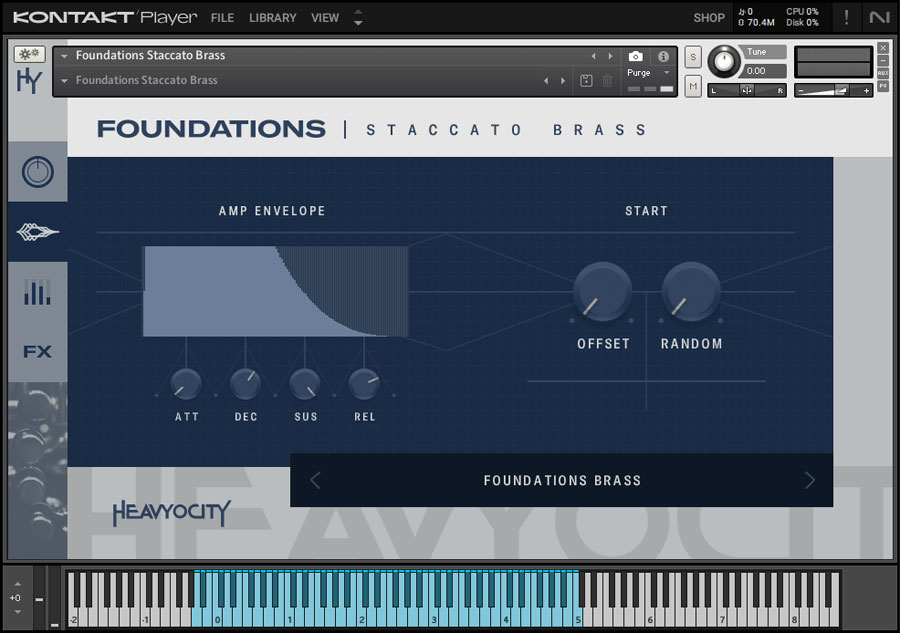Click the REL release knob
The image size is (900, 633).
pyautogui.click(x=364, y=384)
